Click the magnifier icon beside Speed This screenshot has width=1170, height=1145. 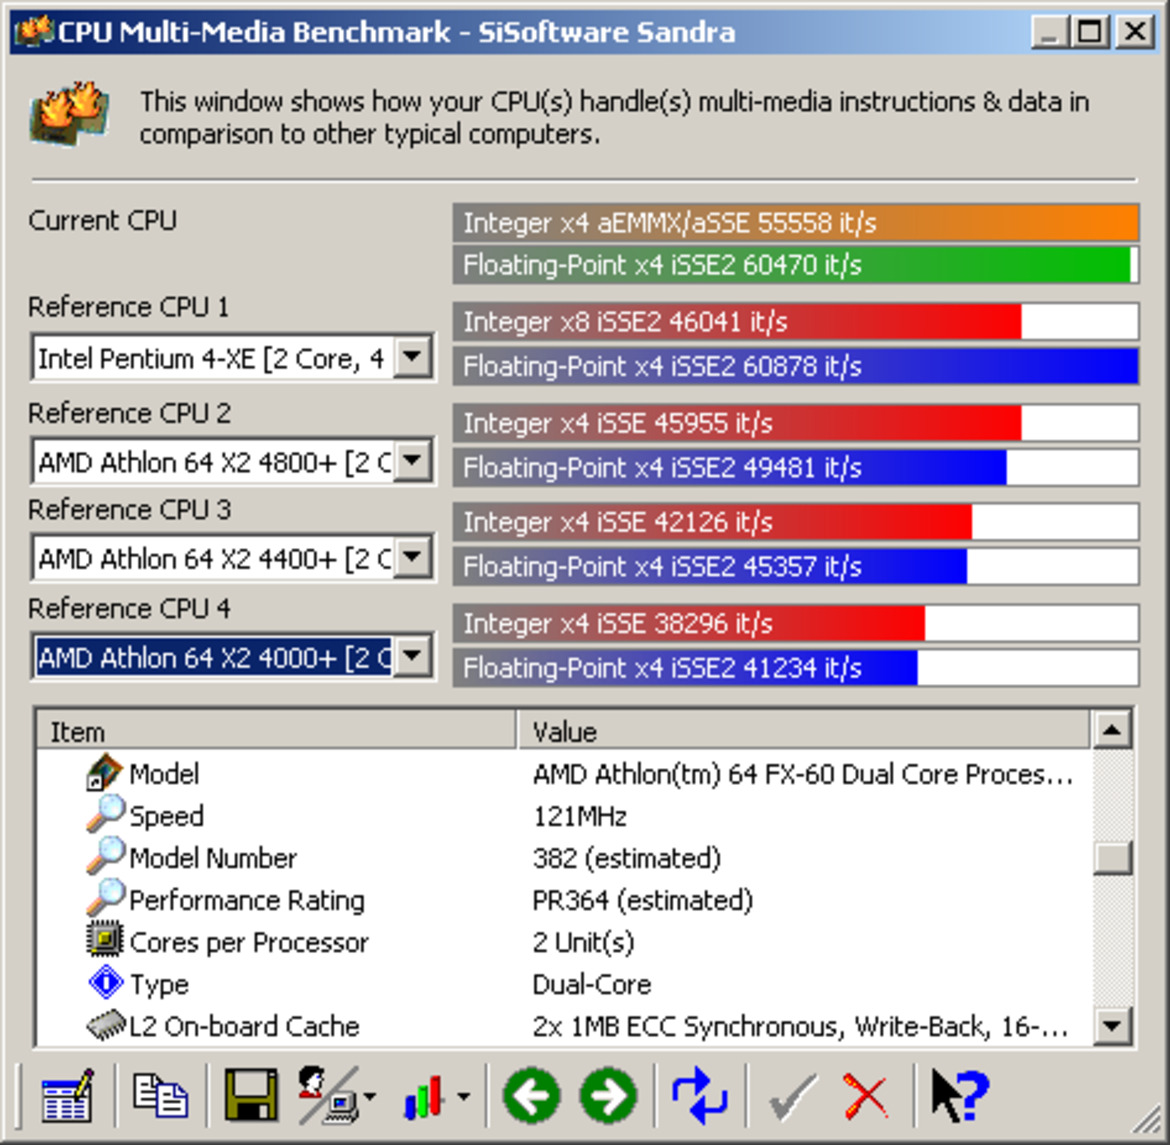pos(105,814)
